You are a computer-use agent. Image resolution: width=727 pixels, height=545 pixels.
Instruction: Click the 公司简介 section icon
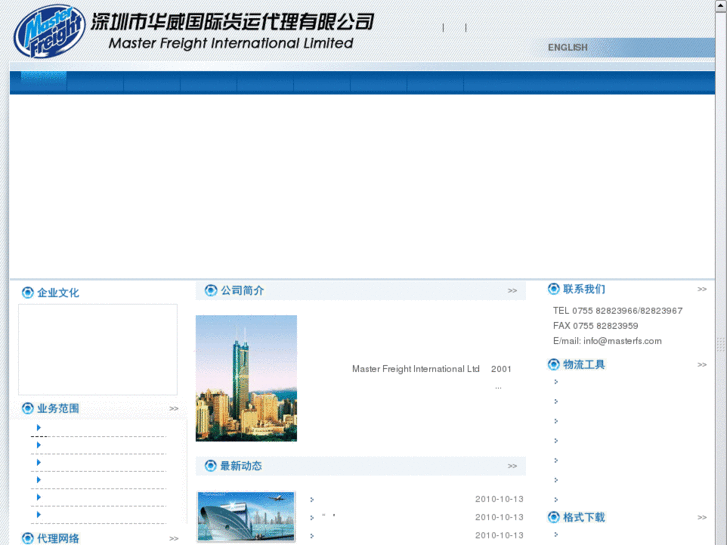(211, 290)
